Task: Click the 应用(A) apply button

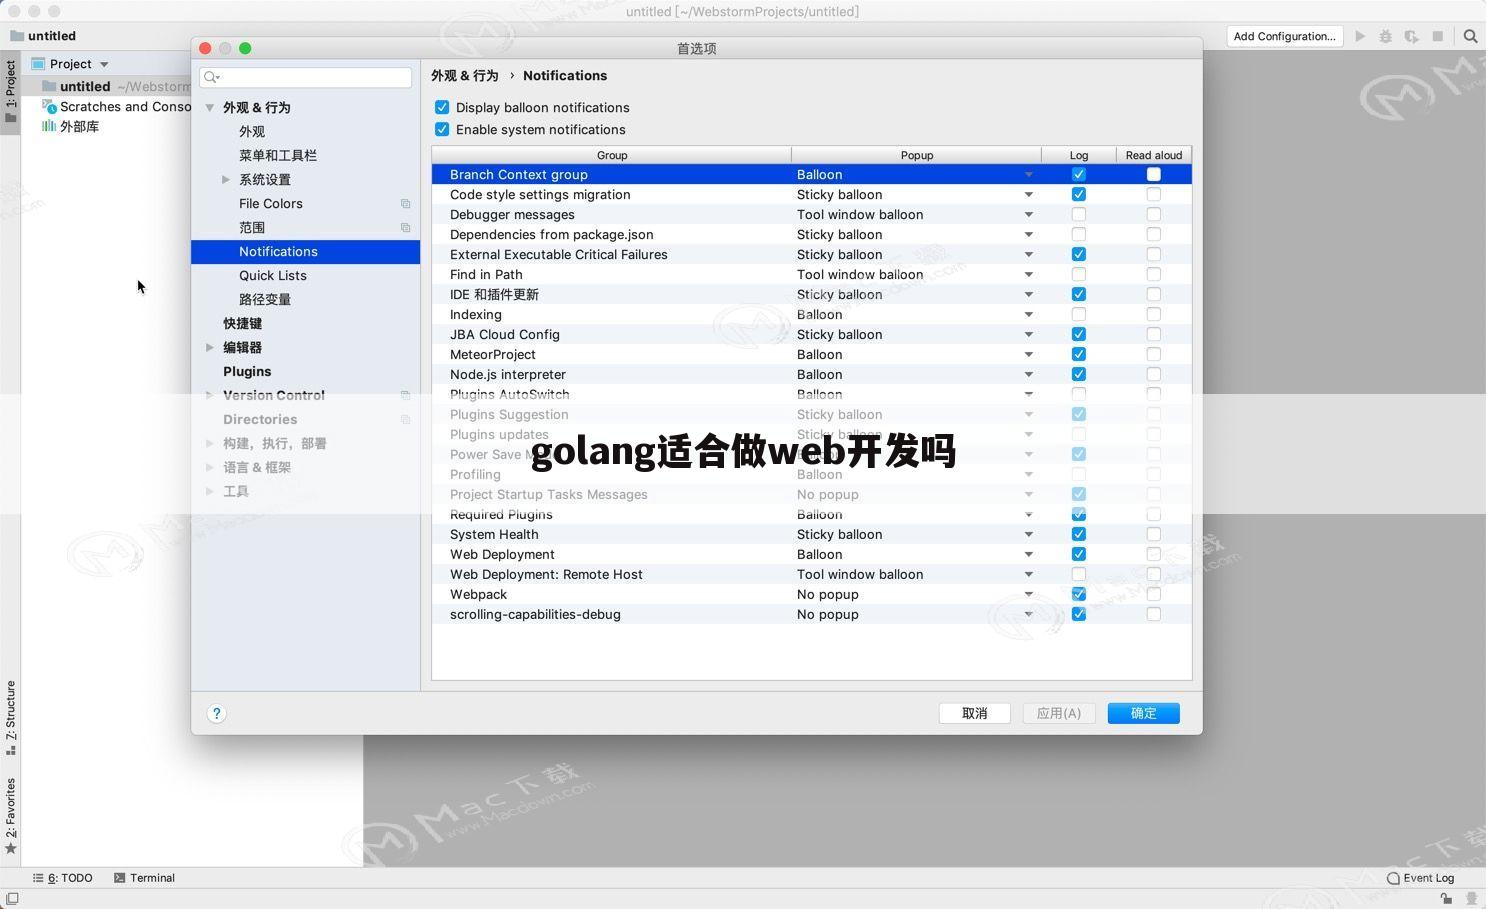Action: pos(1059,713)
